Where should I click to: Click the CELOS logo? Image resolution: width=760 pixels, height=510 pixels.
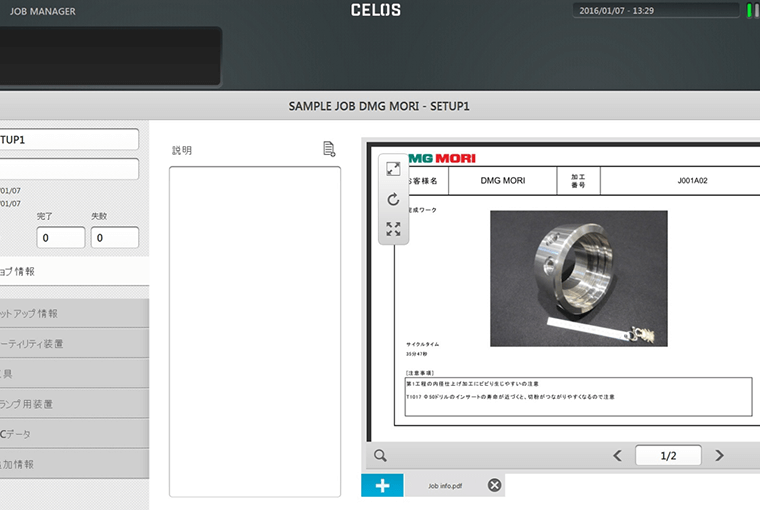pyautogui.click(x=376, y=10)
